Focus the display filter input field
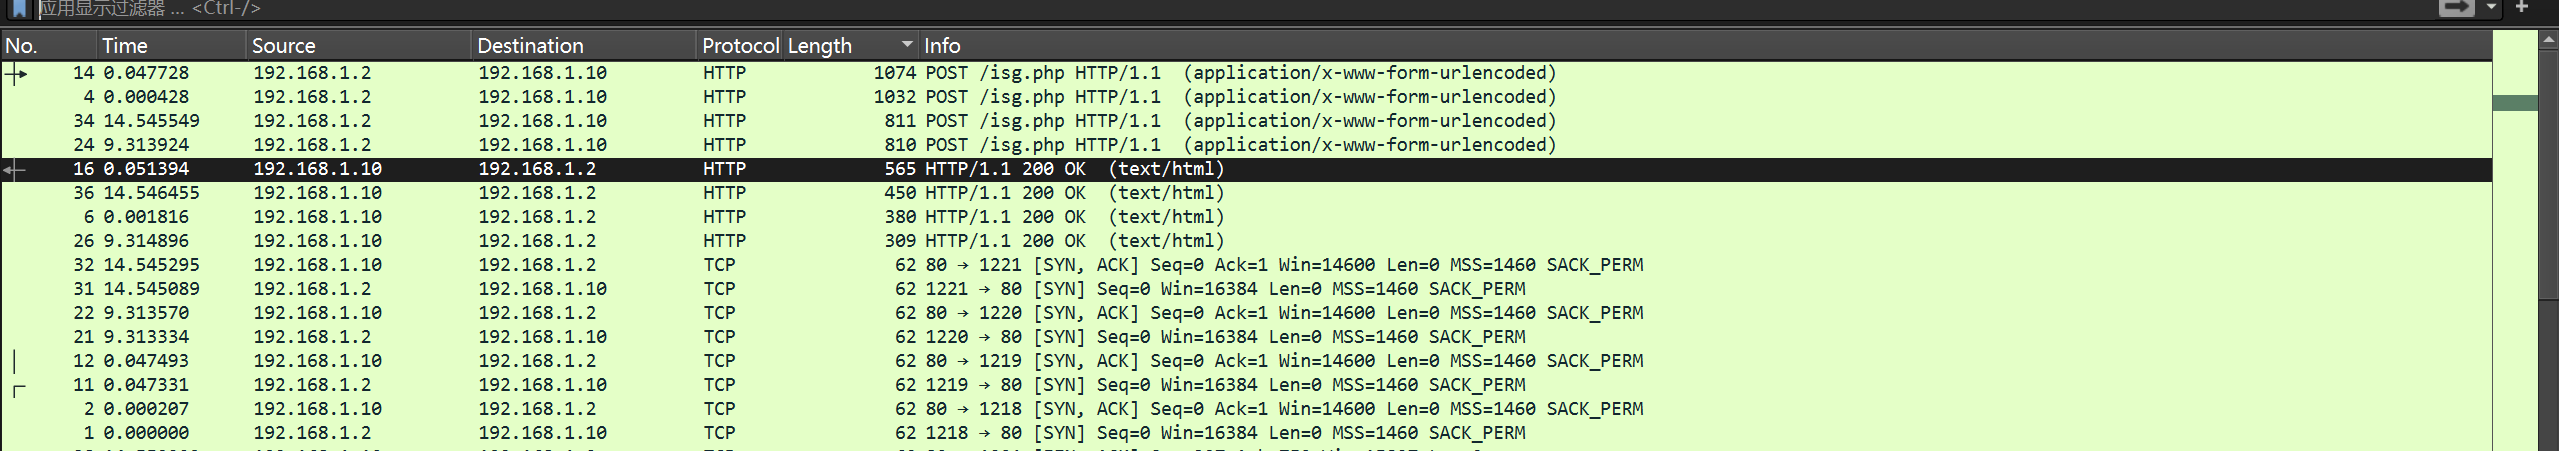Screen dimensions: 2559x451 coord(1230,9)
